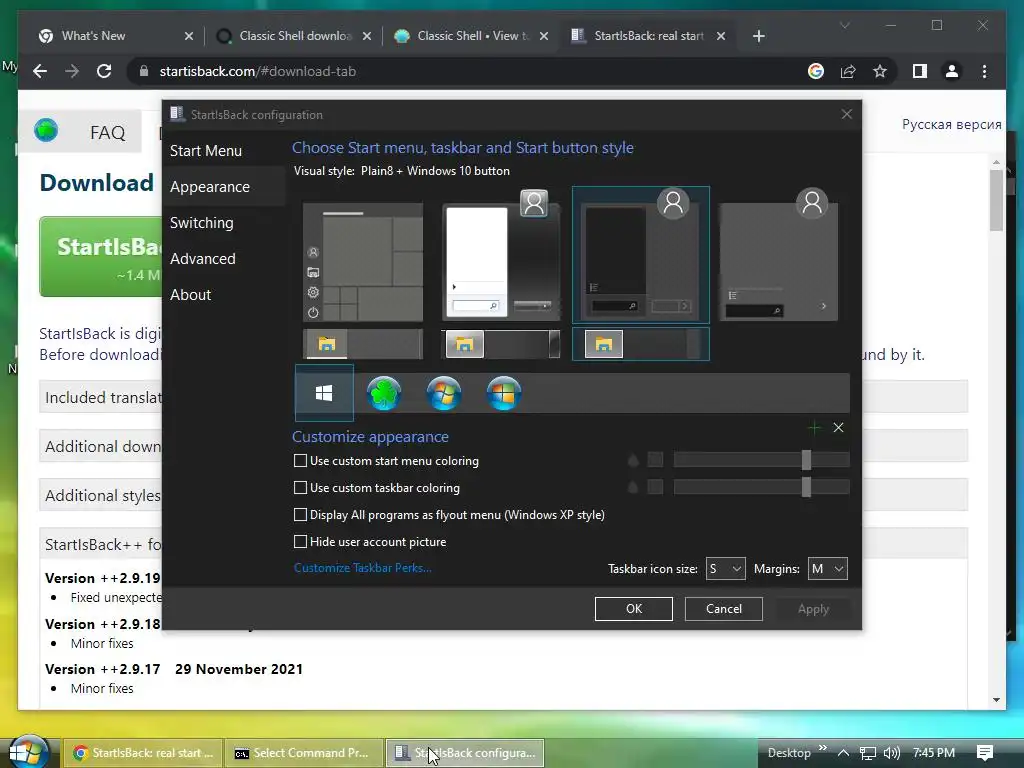This screenshot has width=1024, height=768.
Task: Open the Action Center notification icon
Action: (x=985, y=753)
